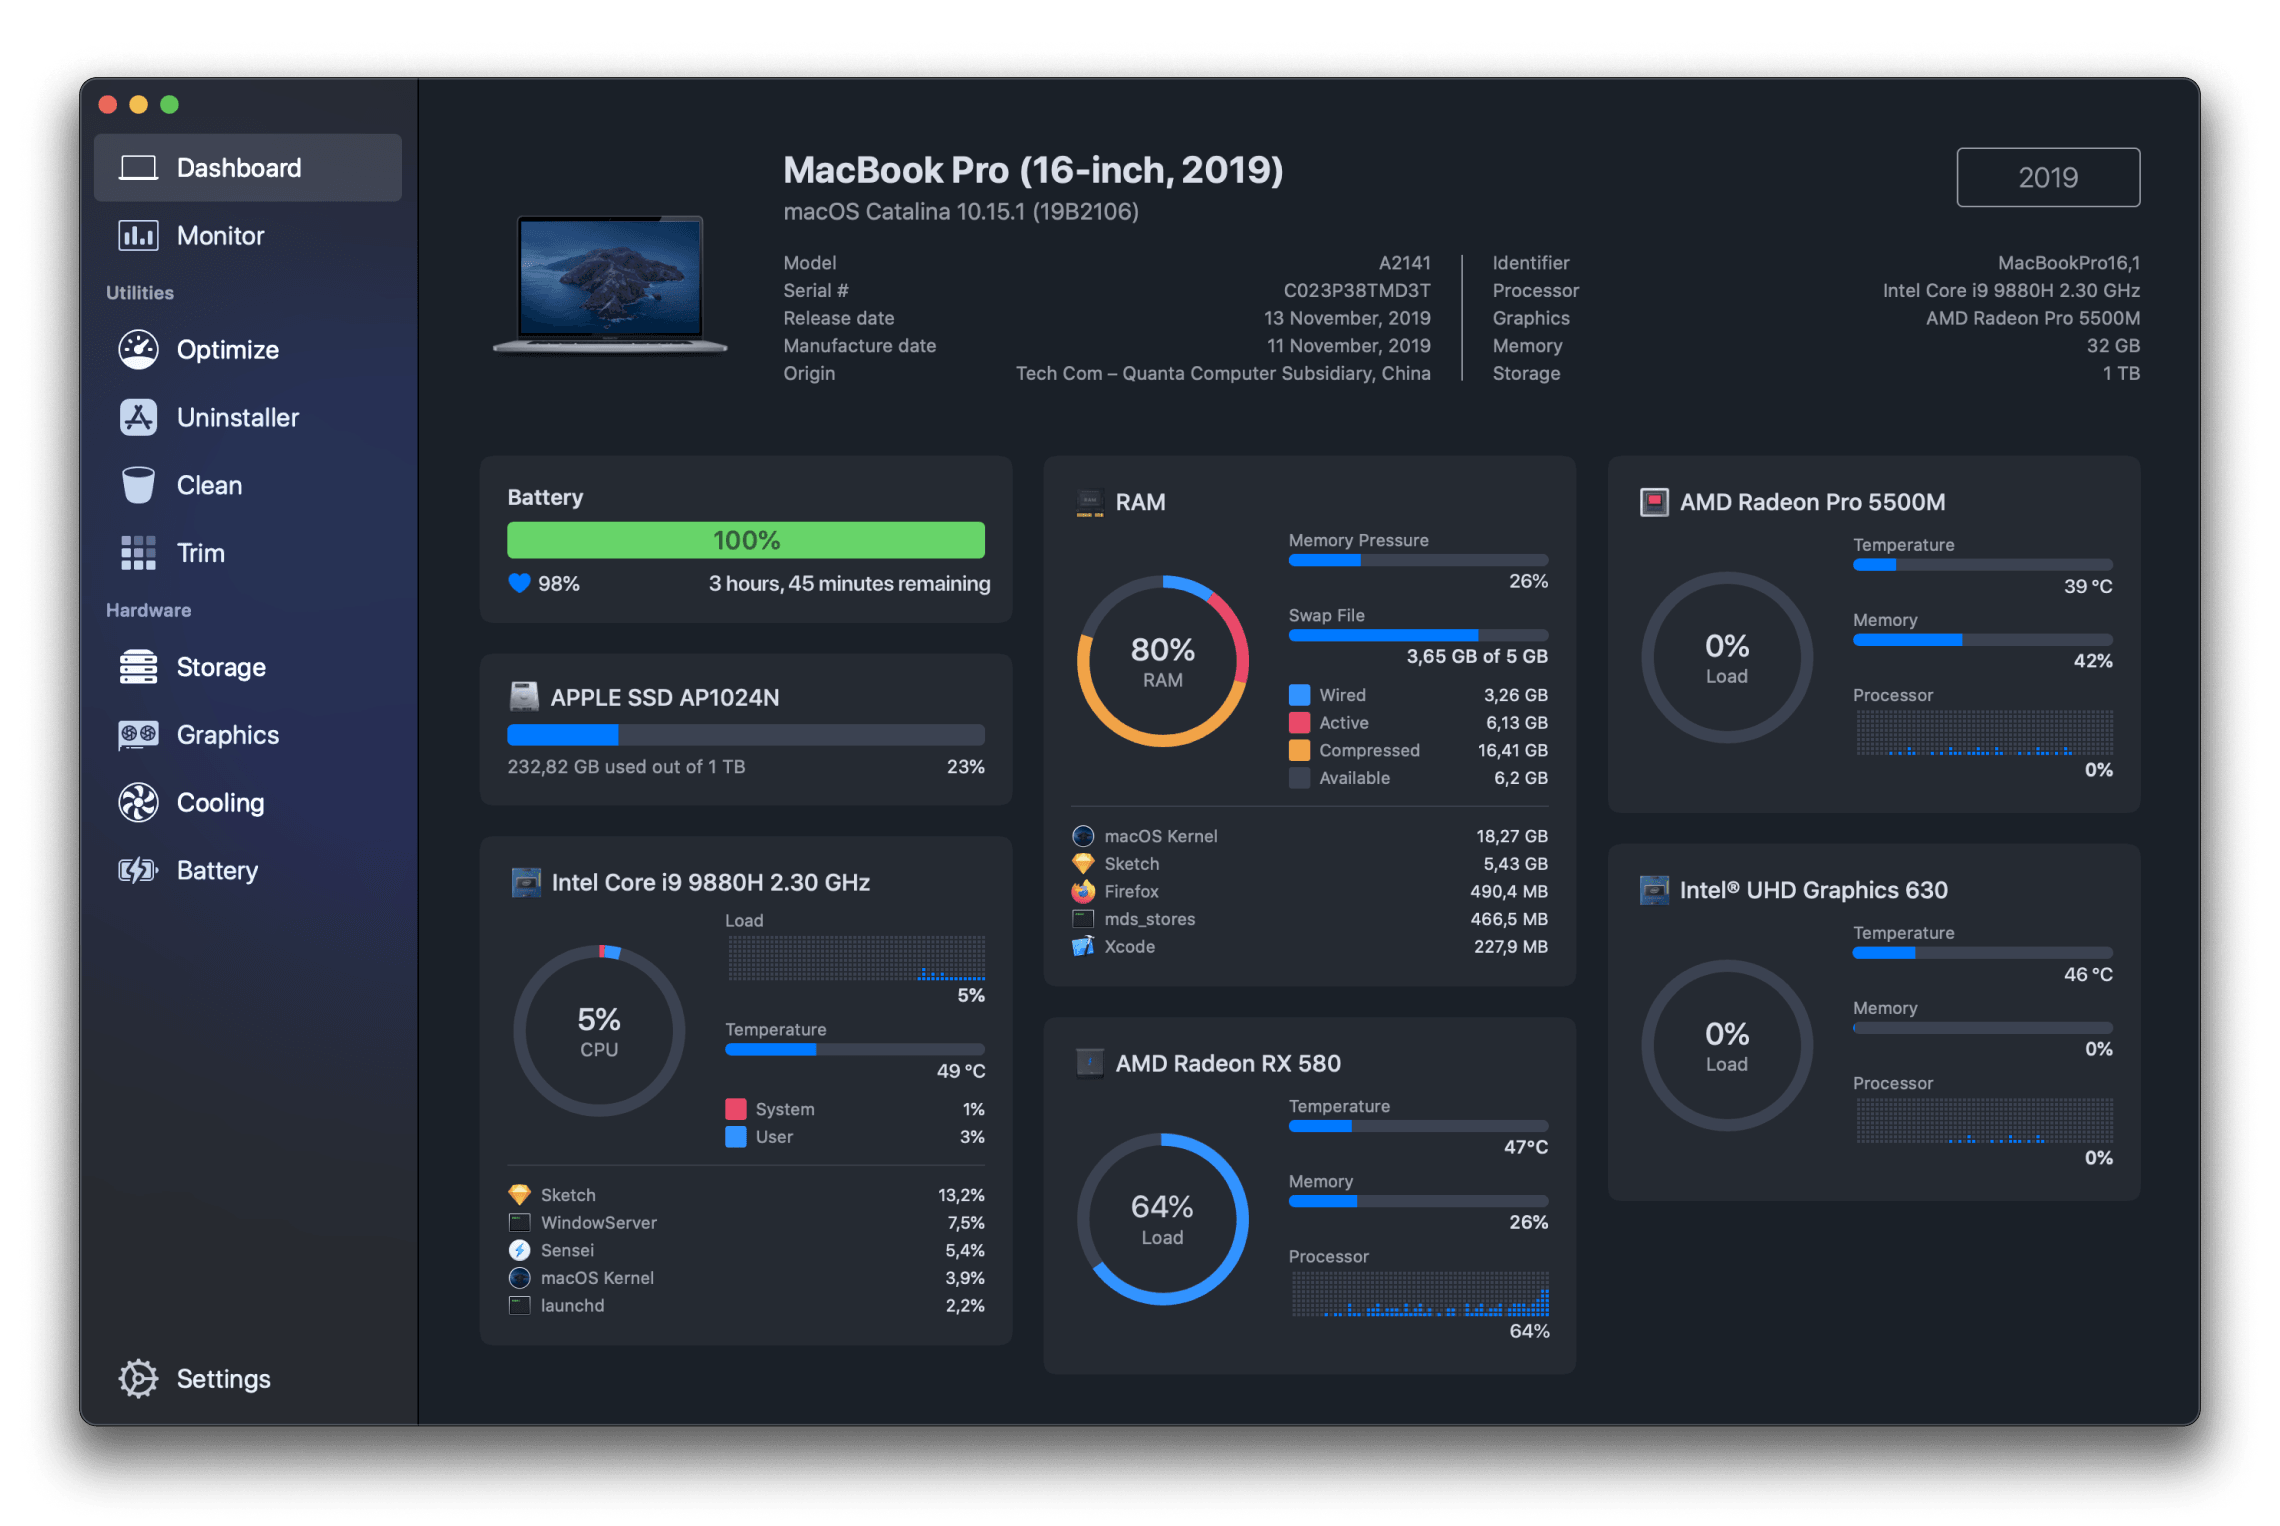Open Settings at the sidebar bottom
Image resolution: width=2280 pixels, height=1526 pixels.
click(247, 1379)
